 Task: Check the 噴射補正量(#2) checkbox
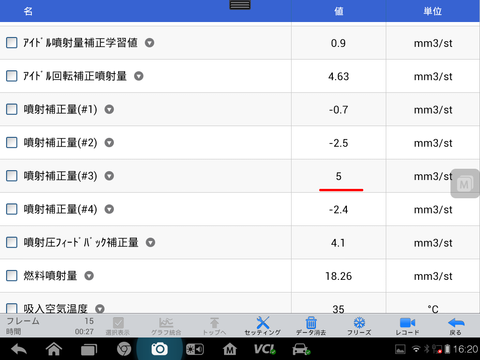click(12, 143)
